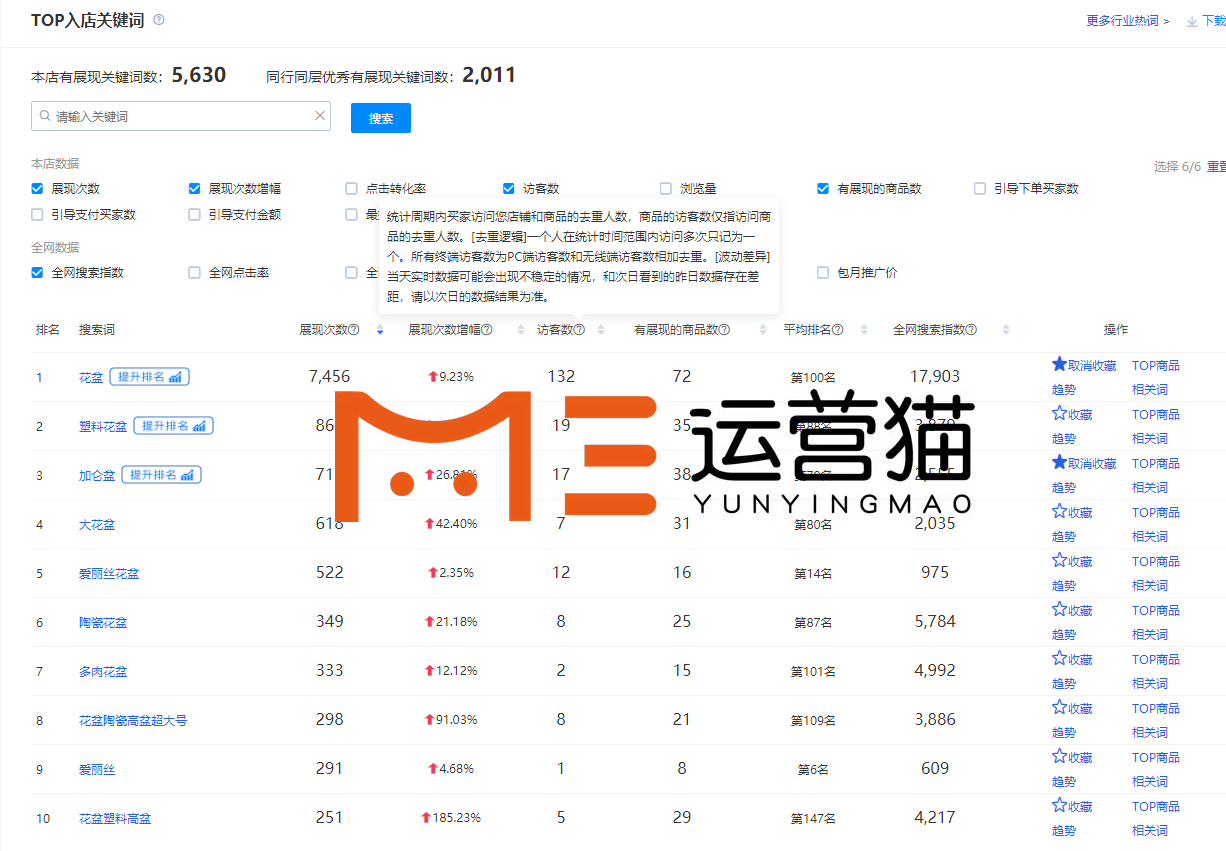Viewport: 1226px width, 851px height.
Task: Unfavorite 加仑盆 via filled star
Action: 1059,463
